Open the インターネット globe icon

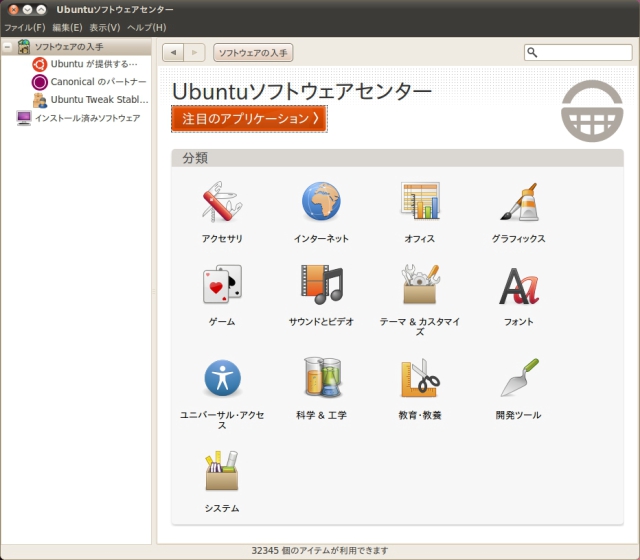(x=321, y=201)
